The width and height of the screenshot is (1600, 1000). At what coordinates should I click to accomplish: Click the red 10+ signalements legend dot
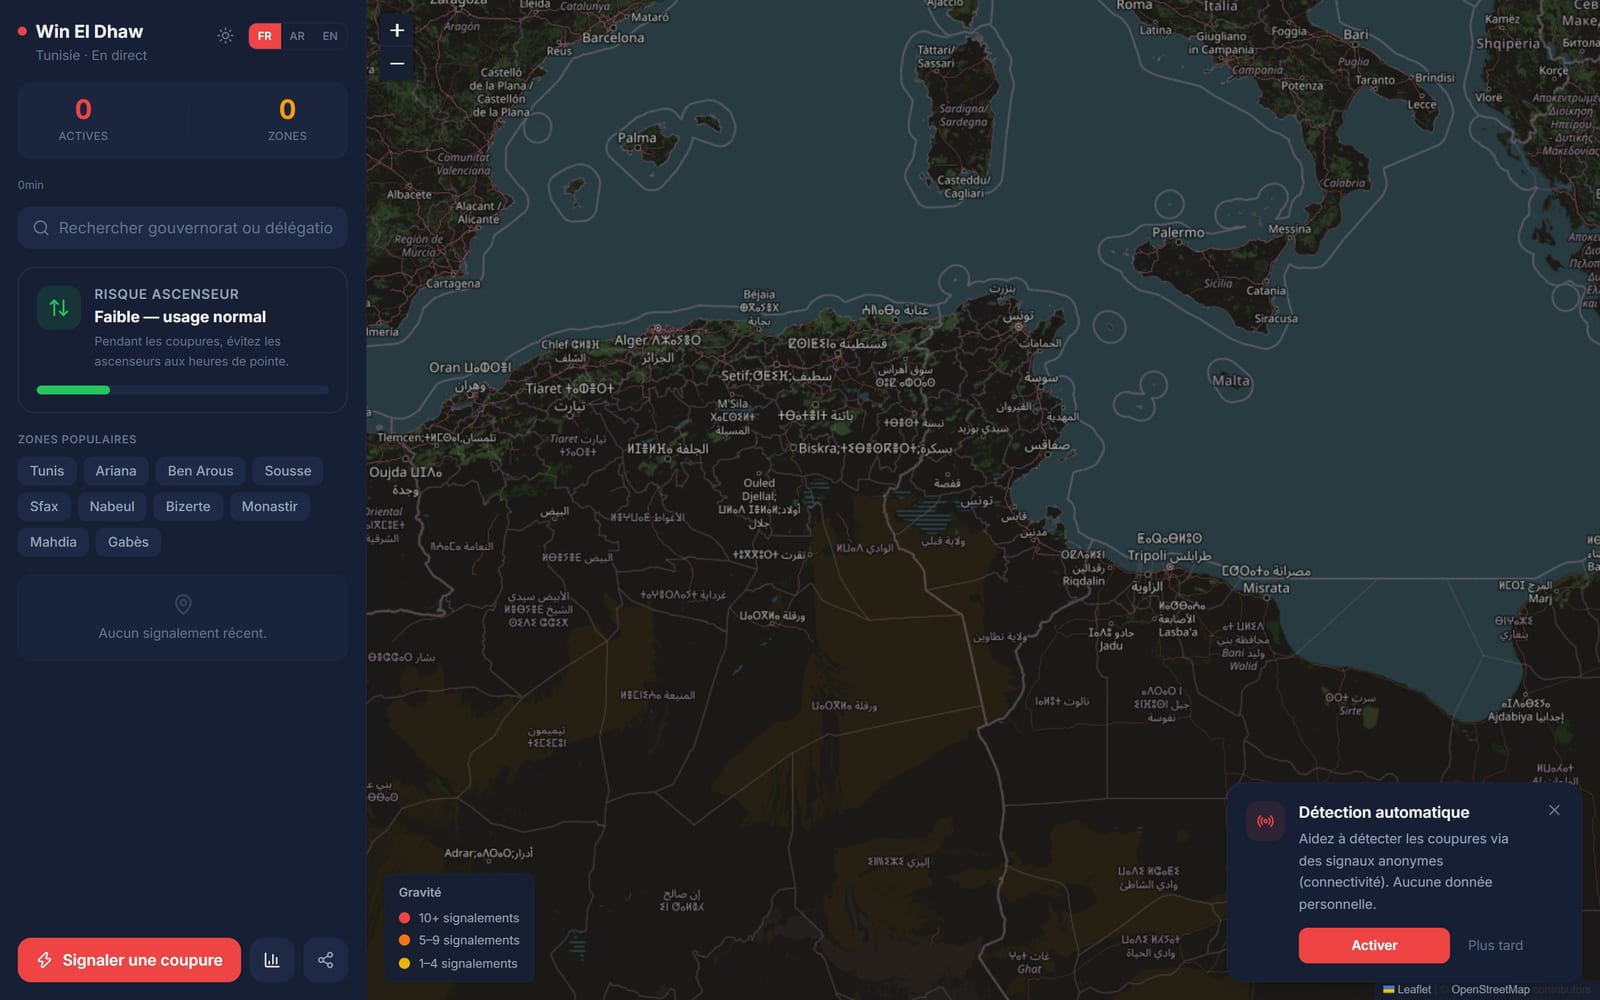coord(404,918)
